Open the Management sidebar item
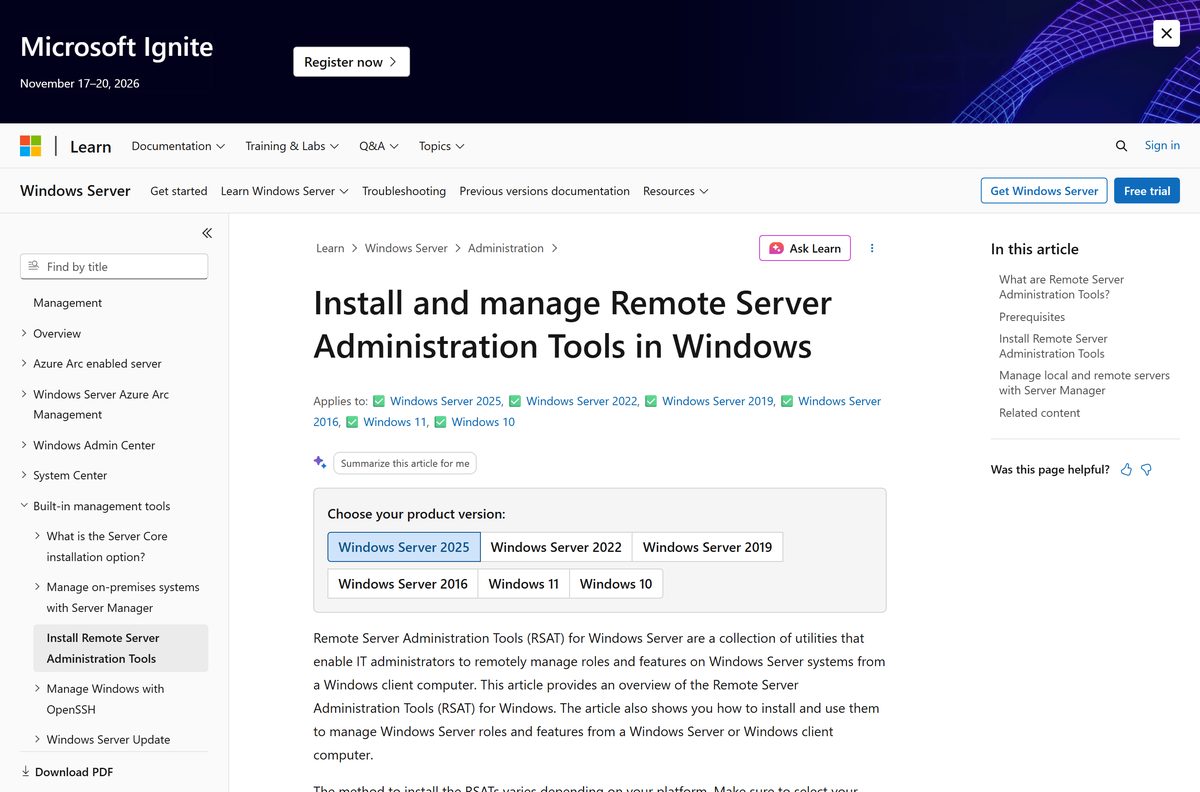Screen dimensions: 1200x792 [67, 303]
